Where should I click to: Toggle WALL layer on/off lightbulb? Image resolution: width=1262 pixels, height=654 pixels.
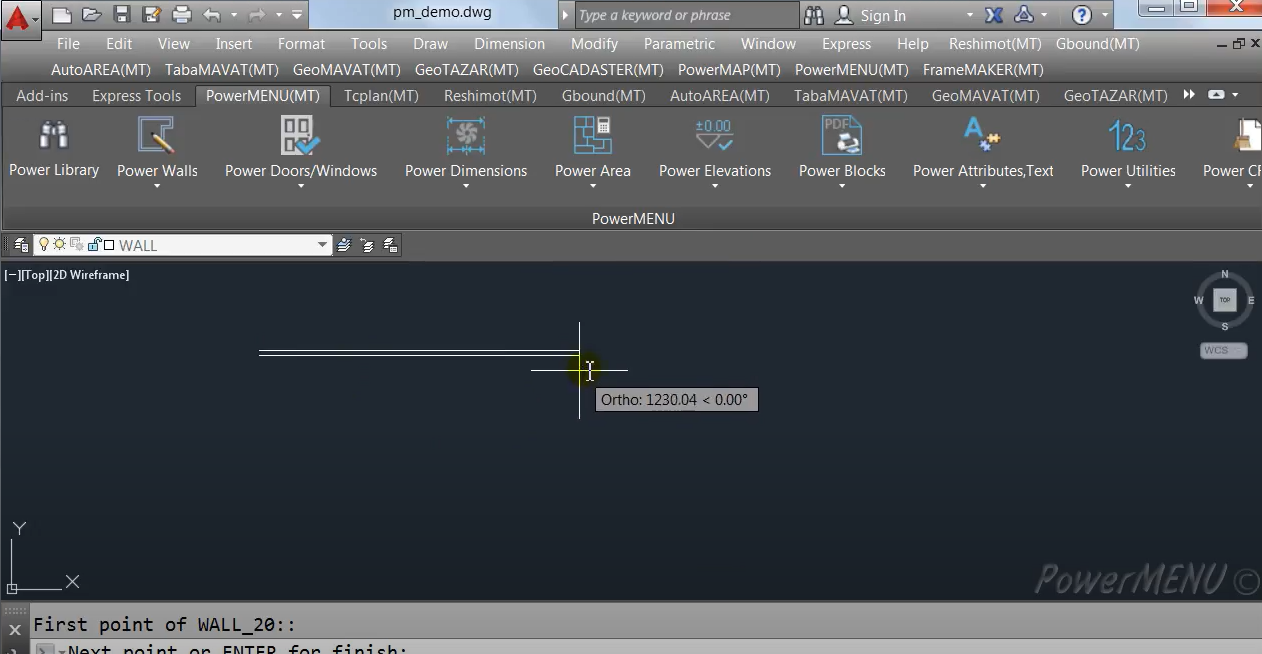(44, 244)
